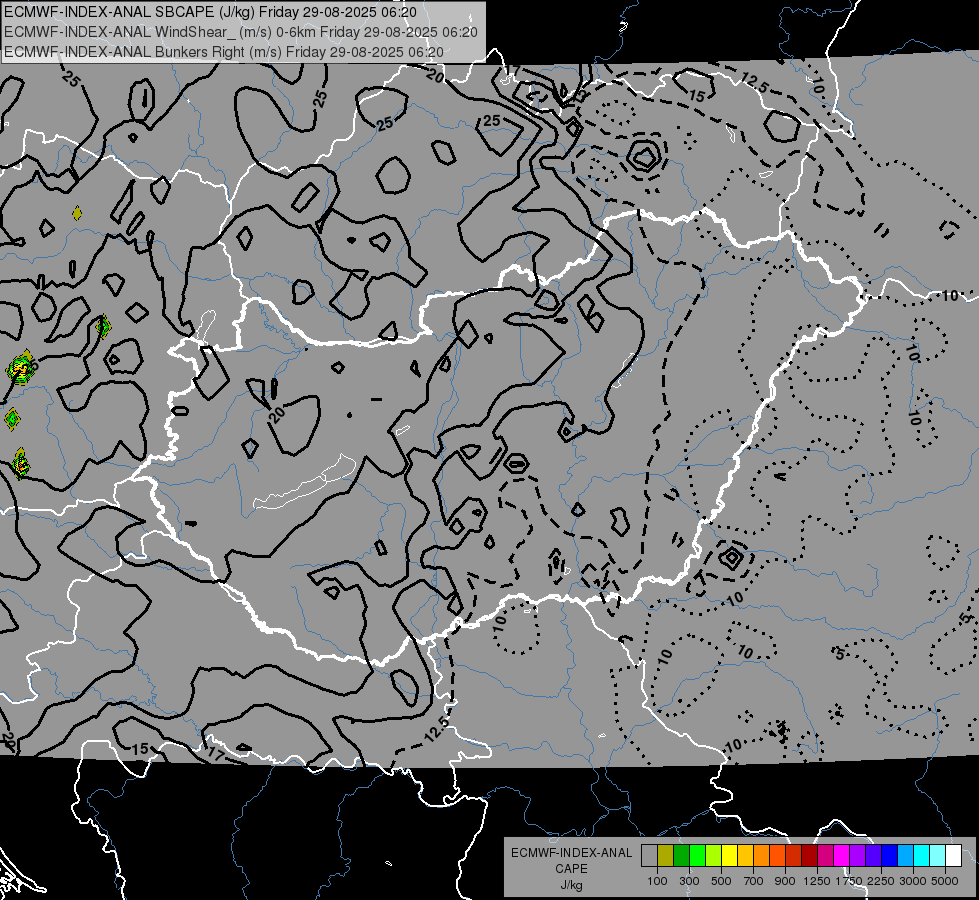Select the sky blue swatch left of 3000
This screenshot has height=900, width=979.
pos(905,856)
